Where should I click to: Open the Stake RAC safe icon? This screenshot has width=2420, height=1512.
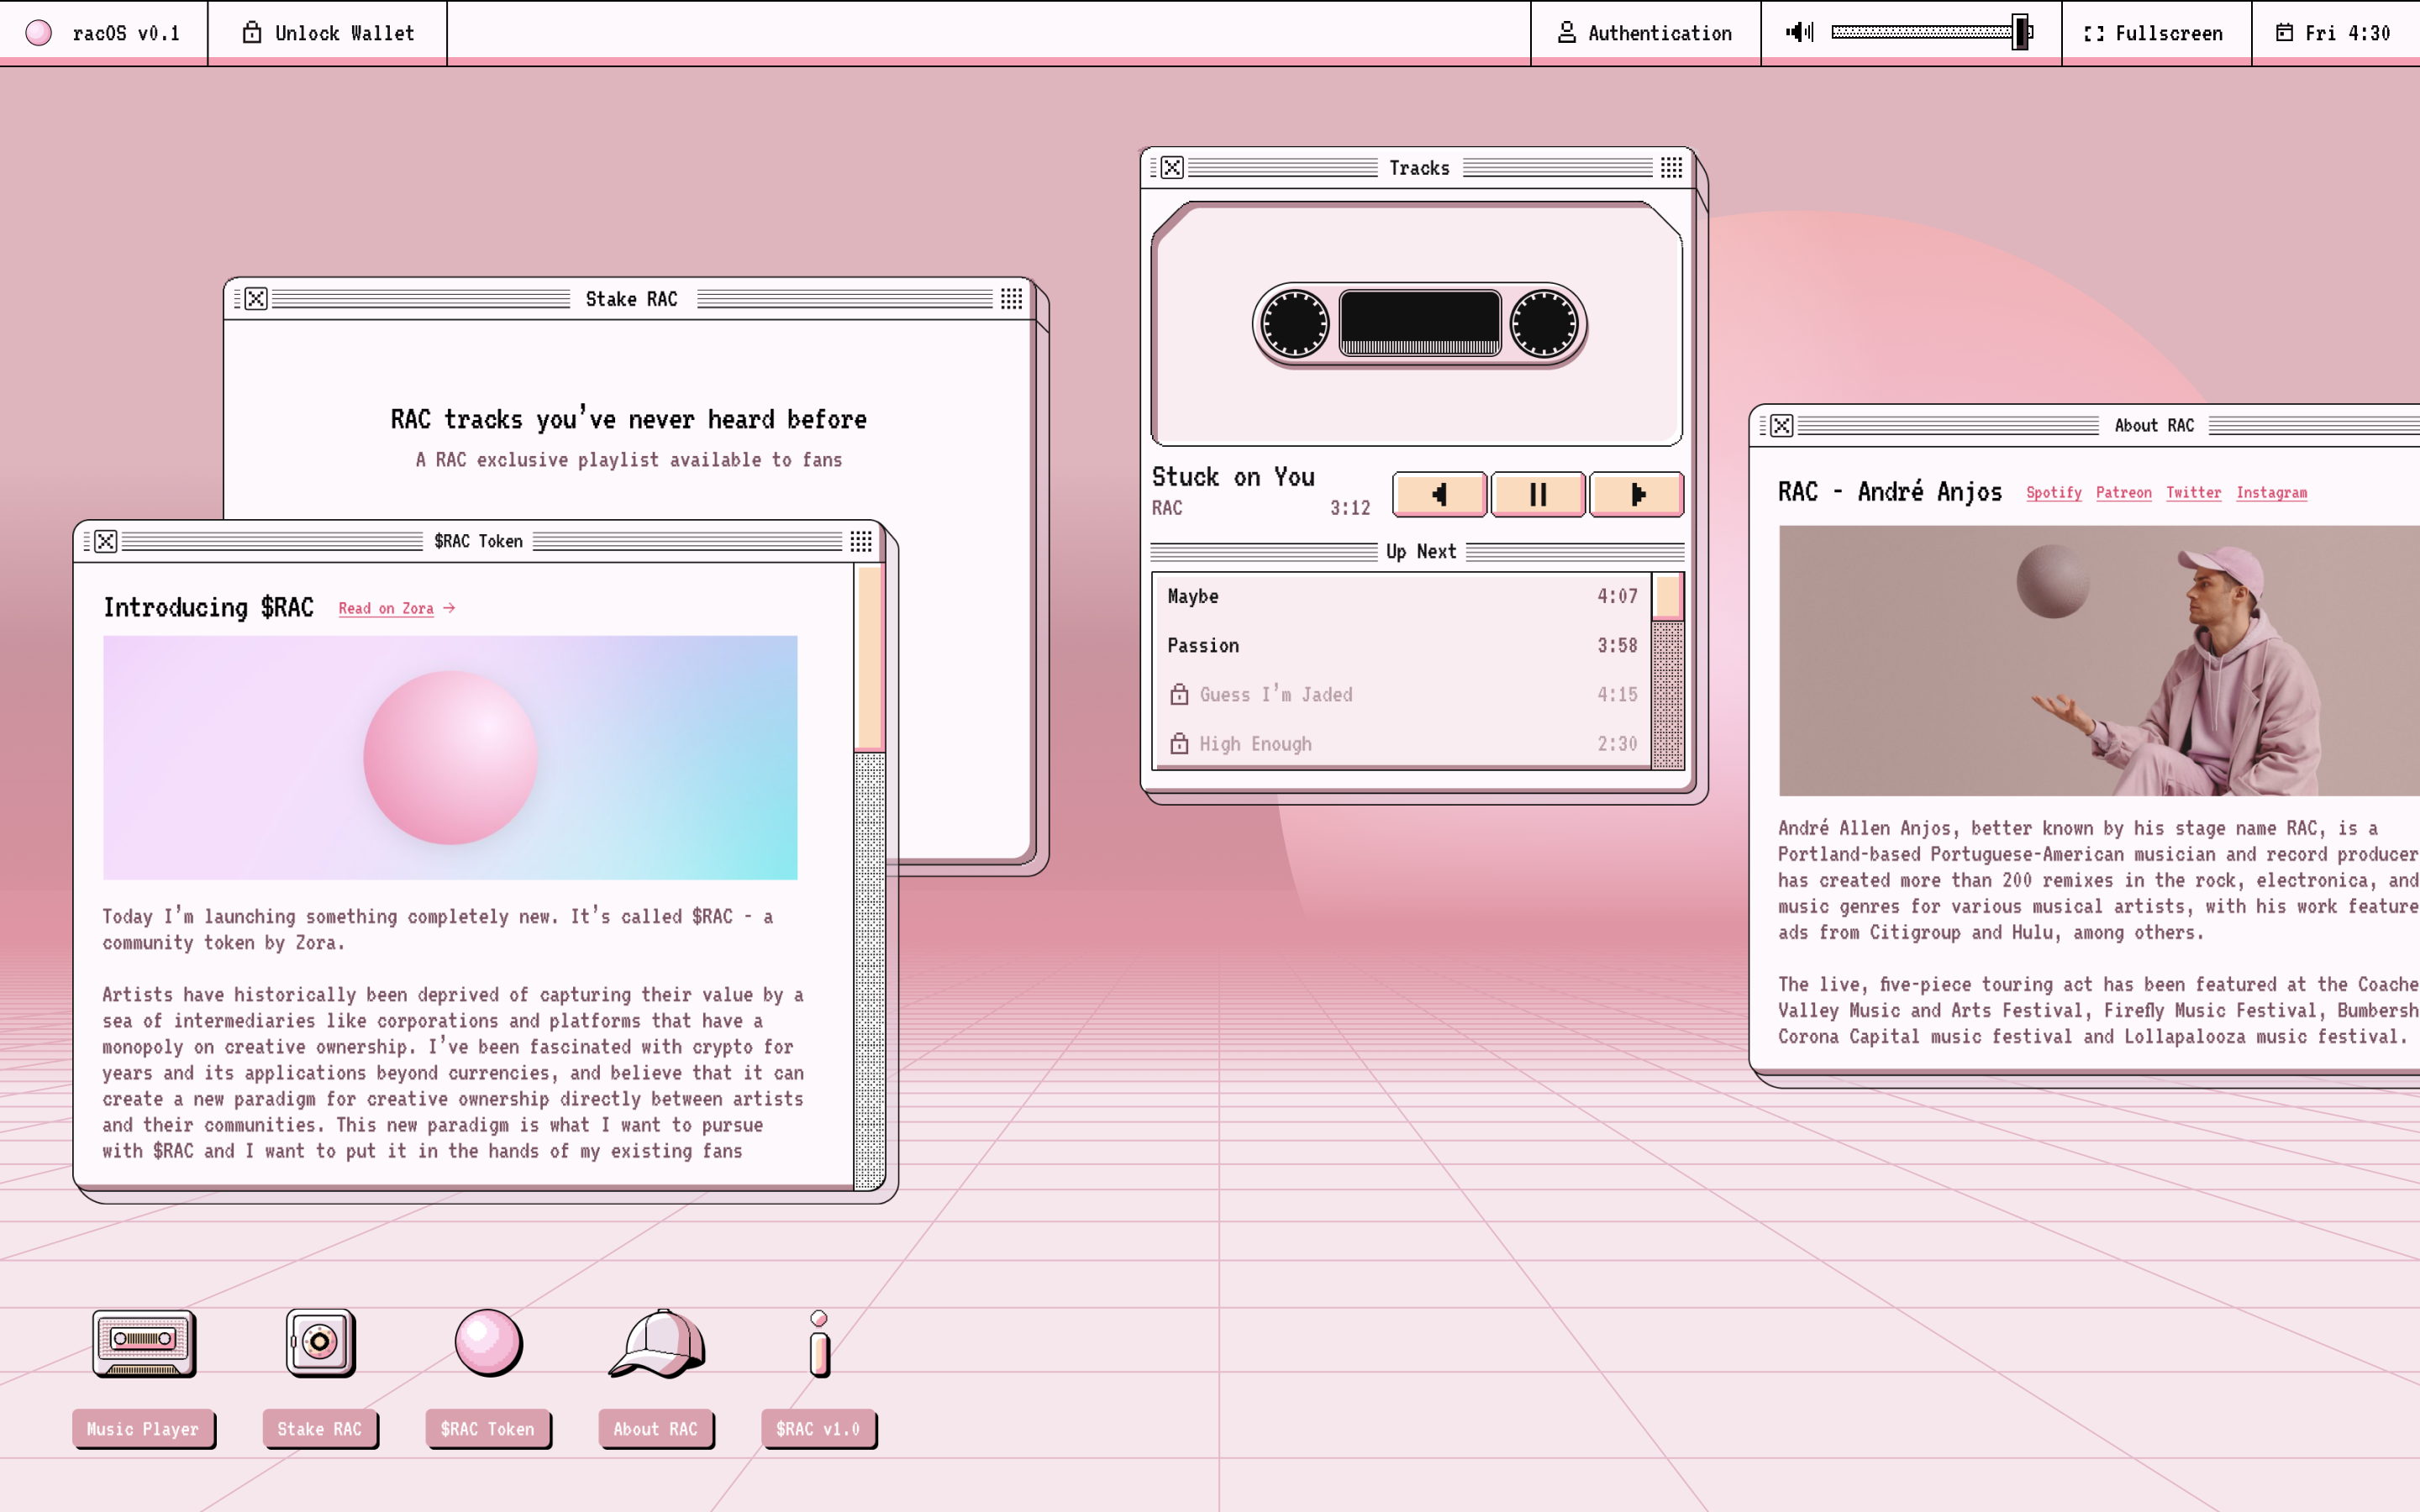[320, 1343]
